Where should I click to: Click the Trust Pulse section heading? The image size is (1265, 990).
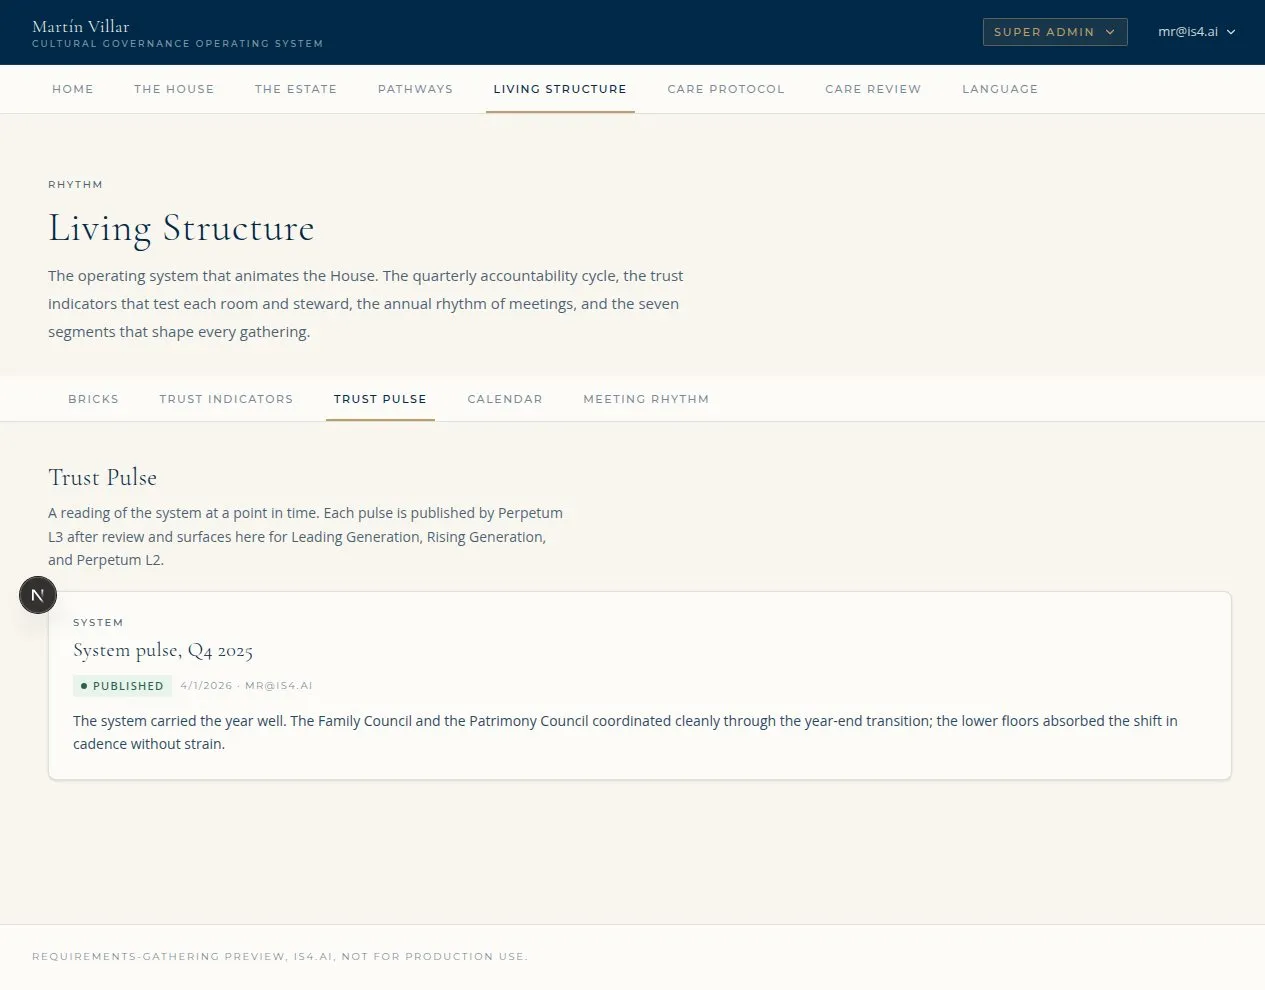[x=103, y=478]
